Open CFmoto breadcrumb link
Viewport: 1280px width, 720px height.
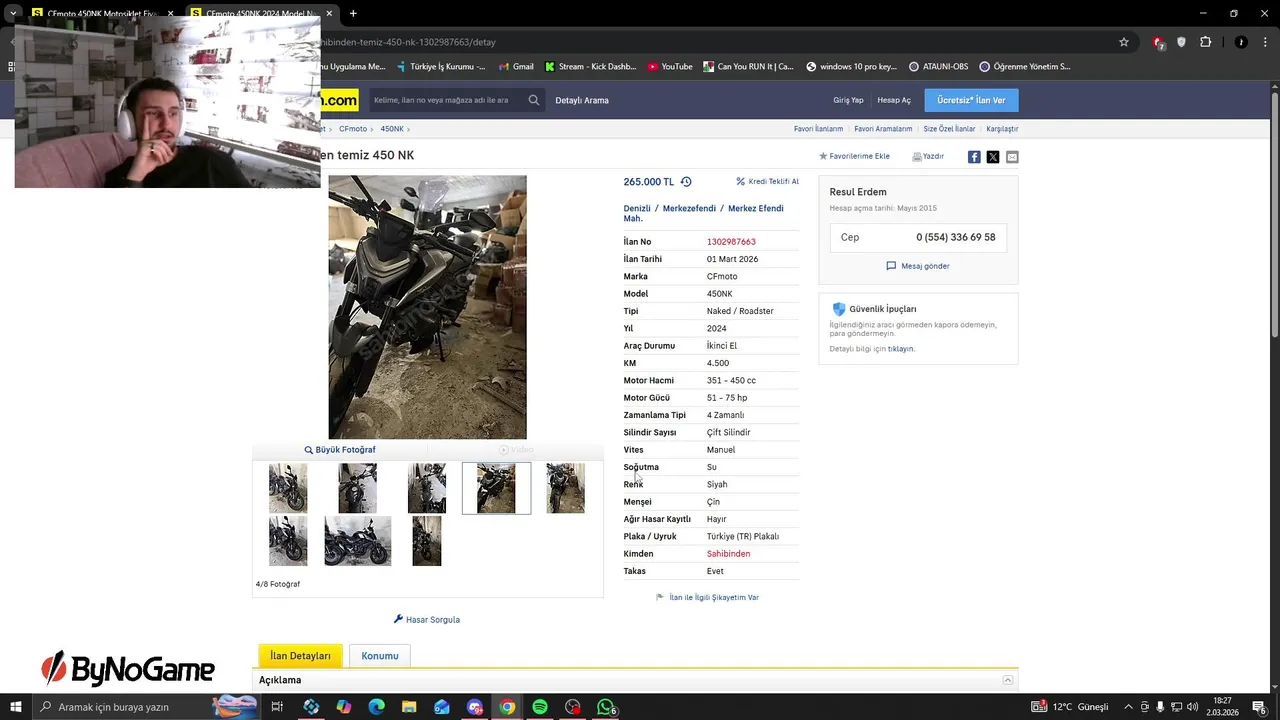353,129
